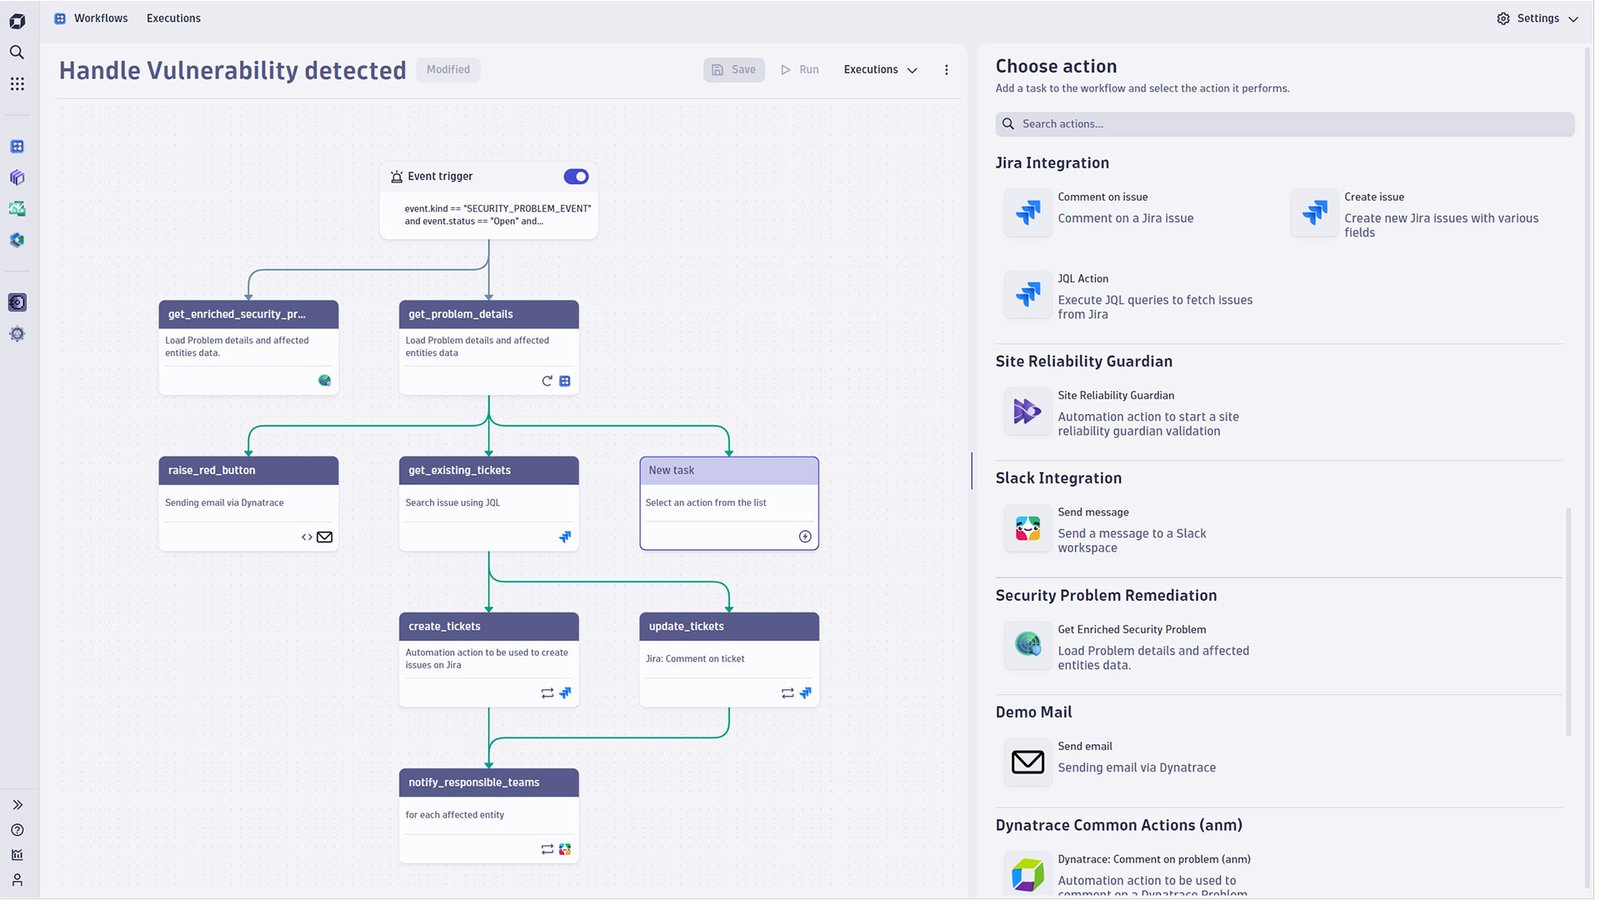Click the plus icon on New task
The width and height of the screenshot is (1600, 900).
tap(805, 537)
